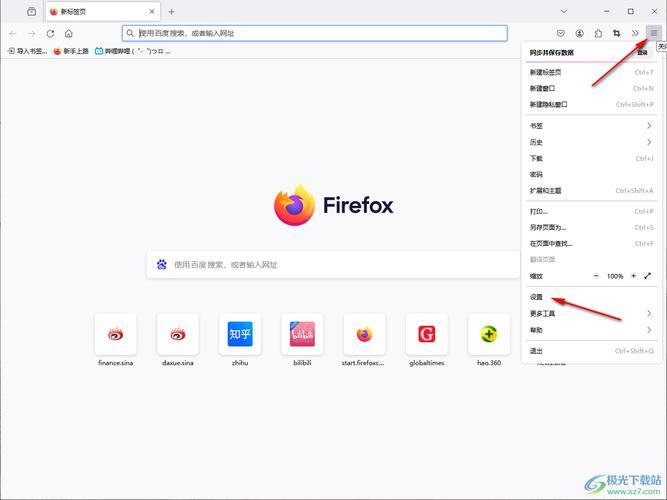Viewport: 667px width, 500px height.
Task: Expand the 书签 submenu
Action: [591, 126]
